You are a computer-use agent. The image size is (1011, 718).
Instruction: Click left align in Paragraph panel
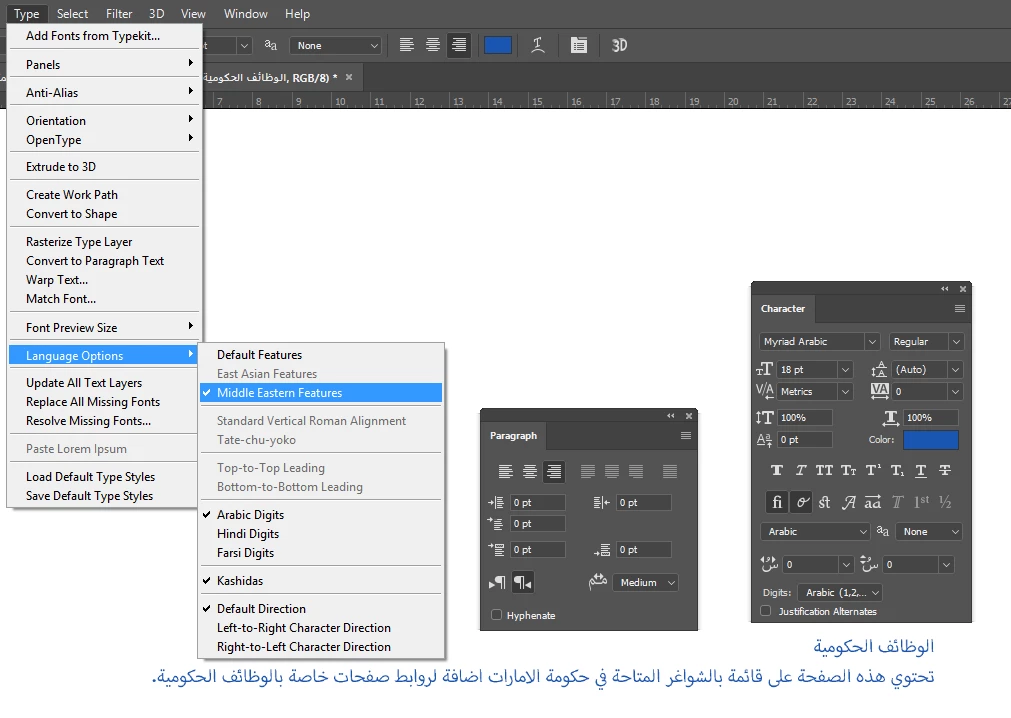506,472
